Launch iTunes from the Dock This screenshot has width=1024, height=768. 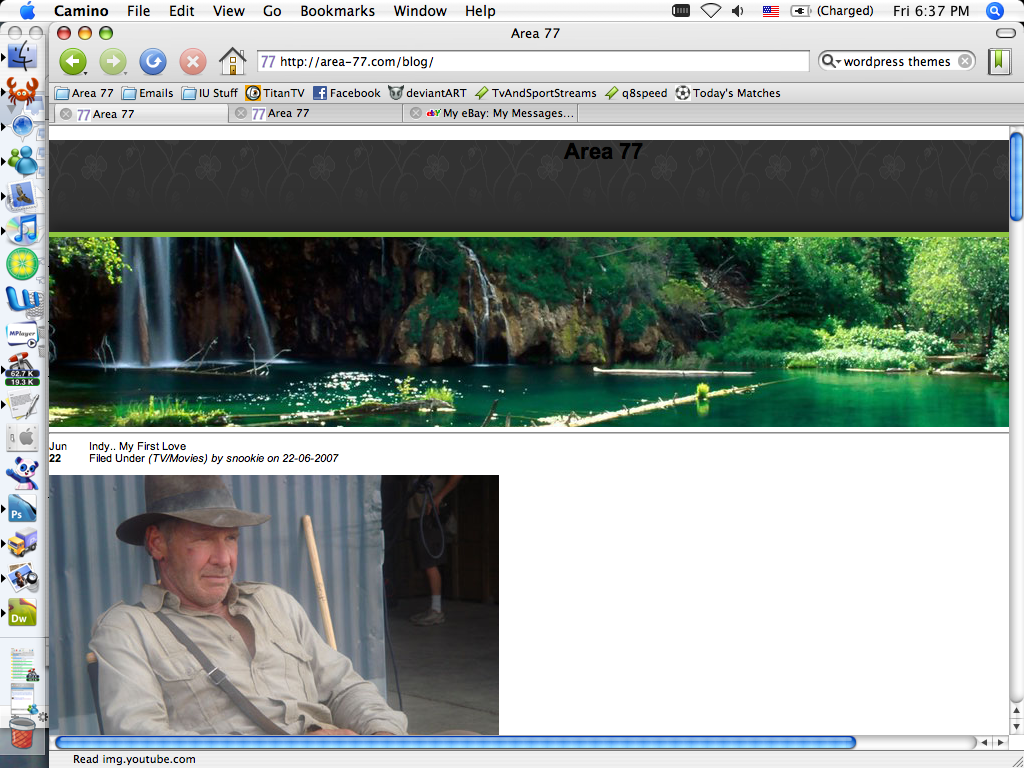23,230
